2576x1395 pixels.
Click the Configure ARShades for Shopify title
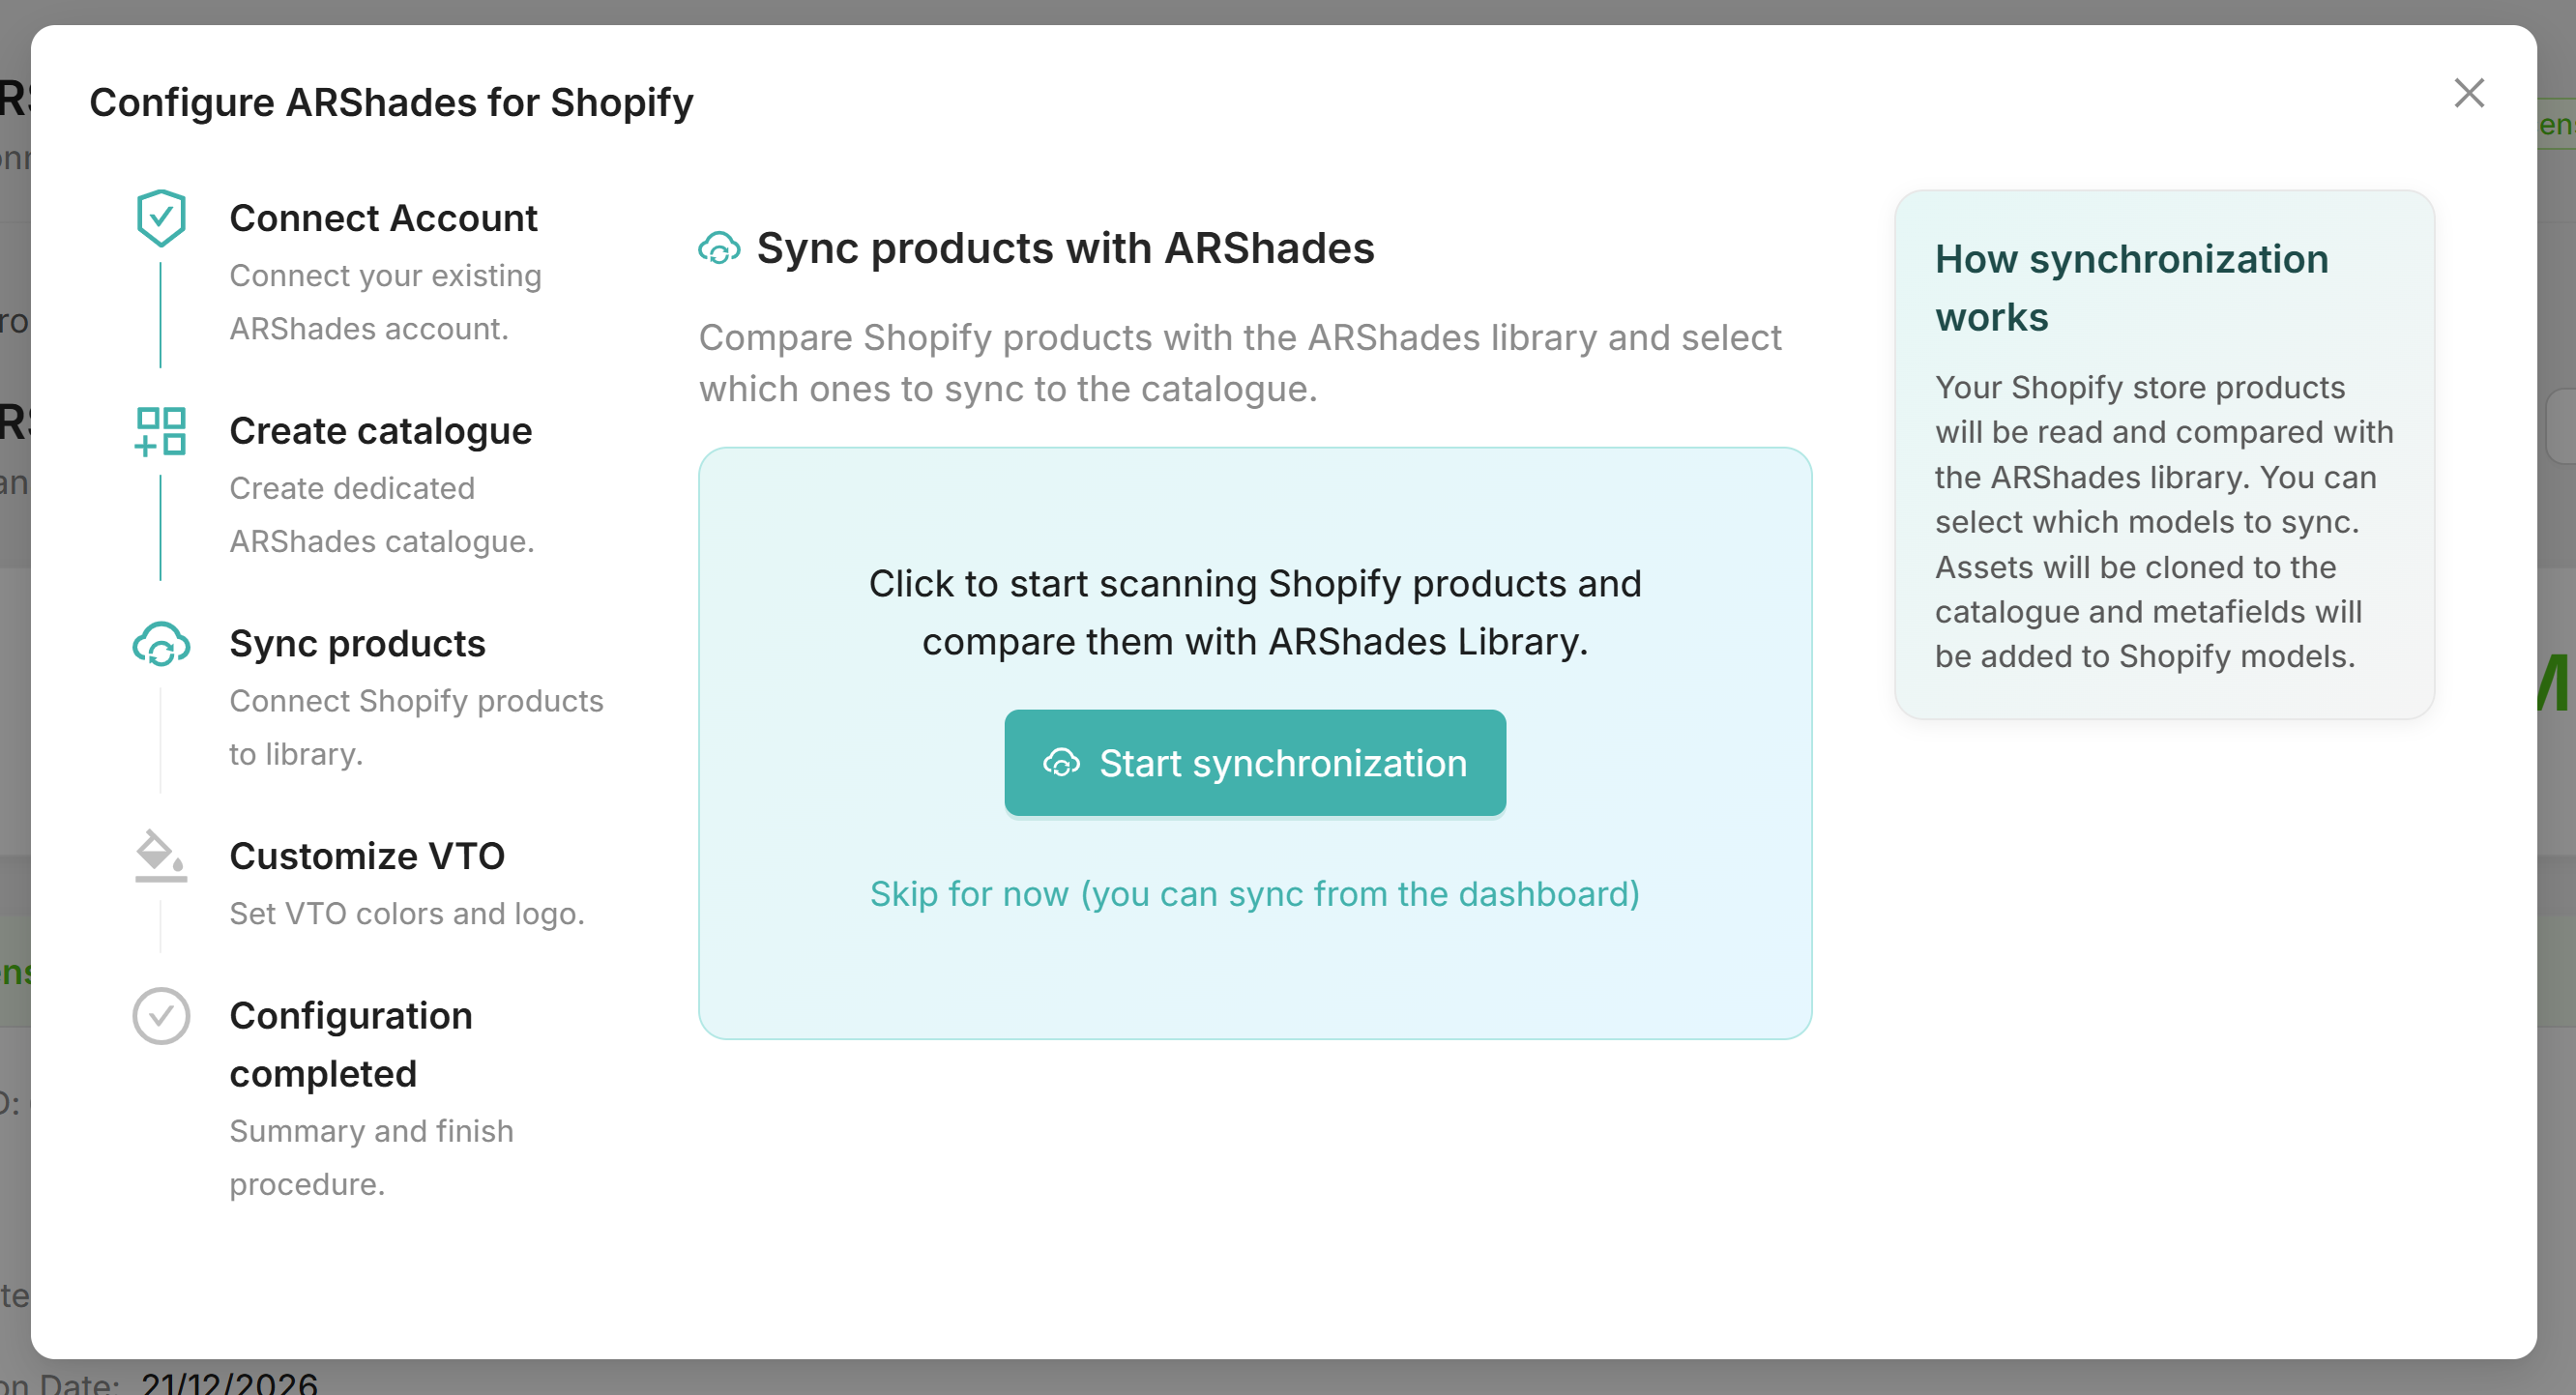391,102
